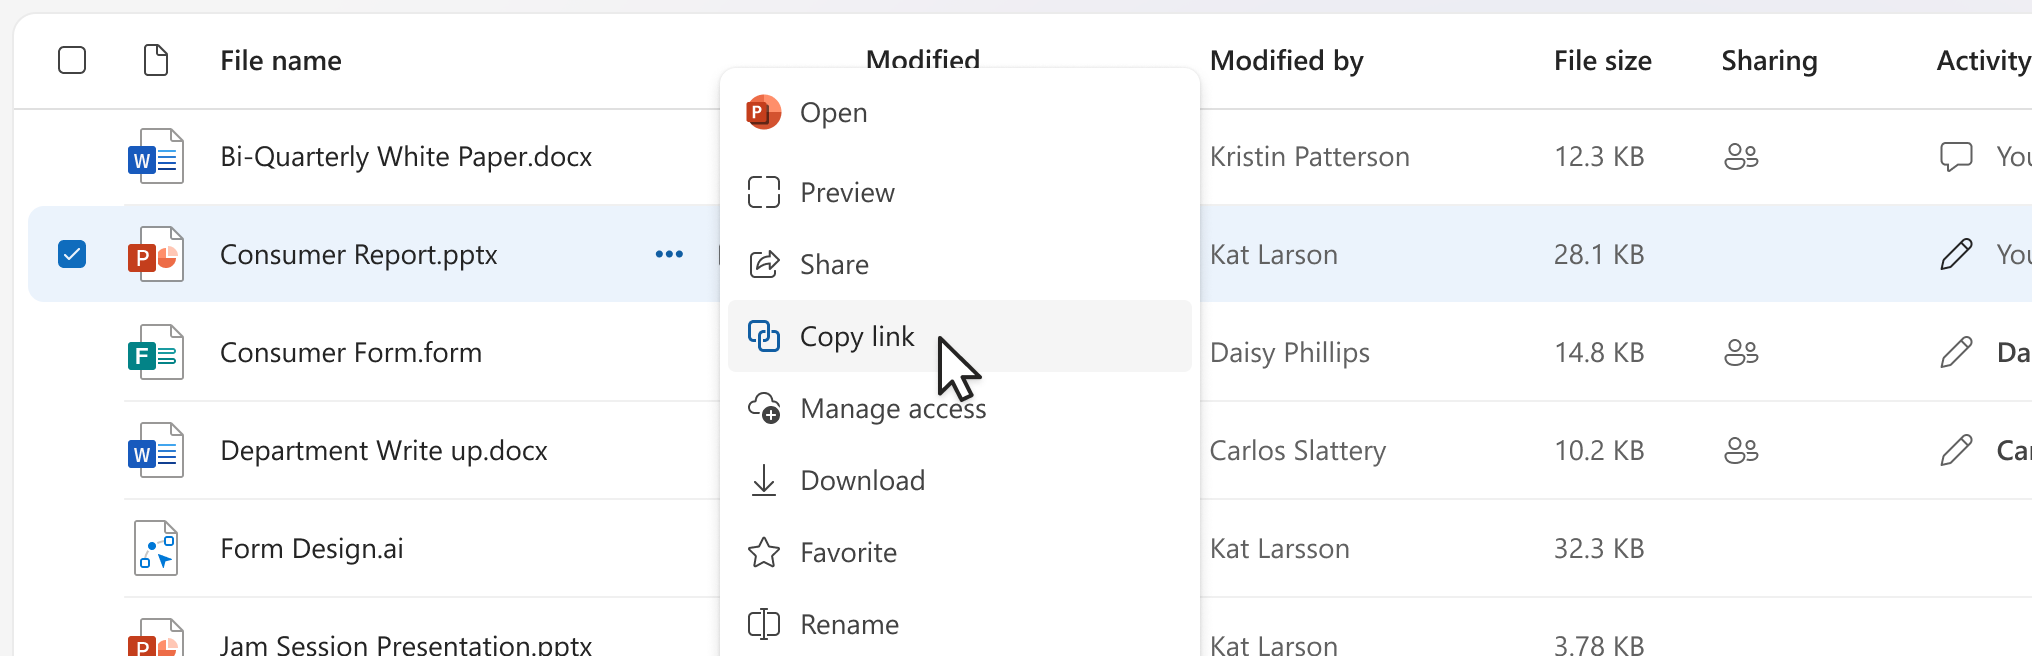Image resolution: width=2032 pixels, height=656 pixels.
Task: Click the sharing icon on Department Write up row
Action: [x=1741, y=450]
